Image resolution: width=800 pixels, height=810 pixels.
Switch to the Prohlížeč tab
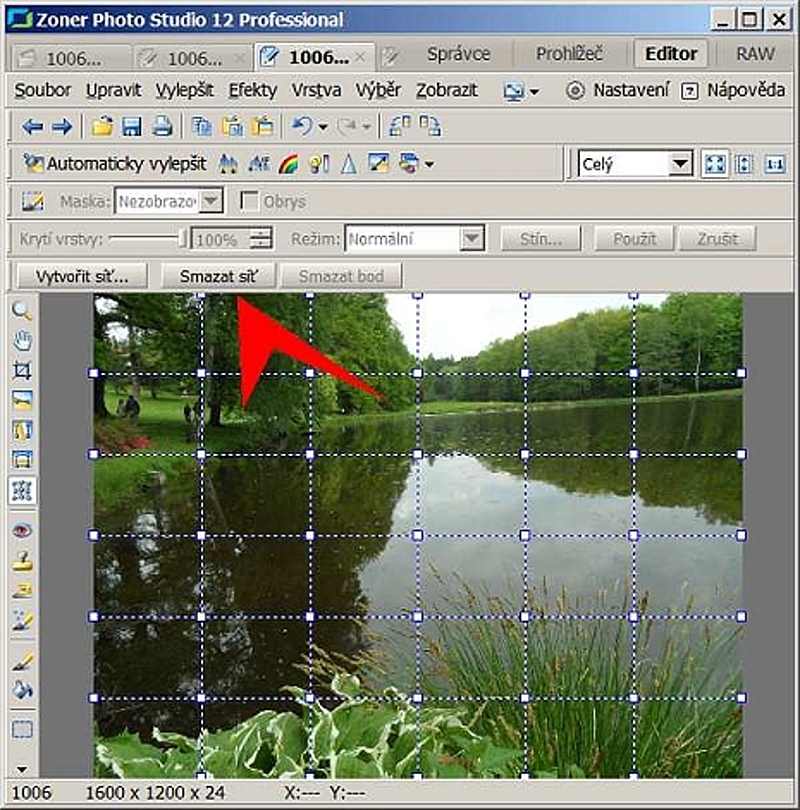[x=570, y=54]
